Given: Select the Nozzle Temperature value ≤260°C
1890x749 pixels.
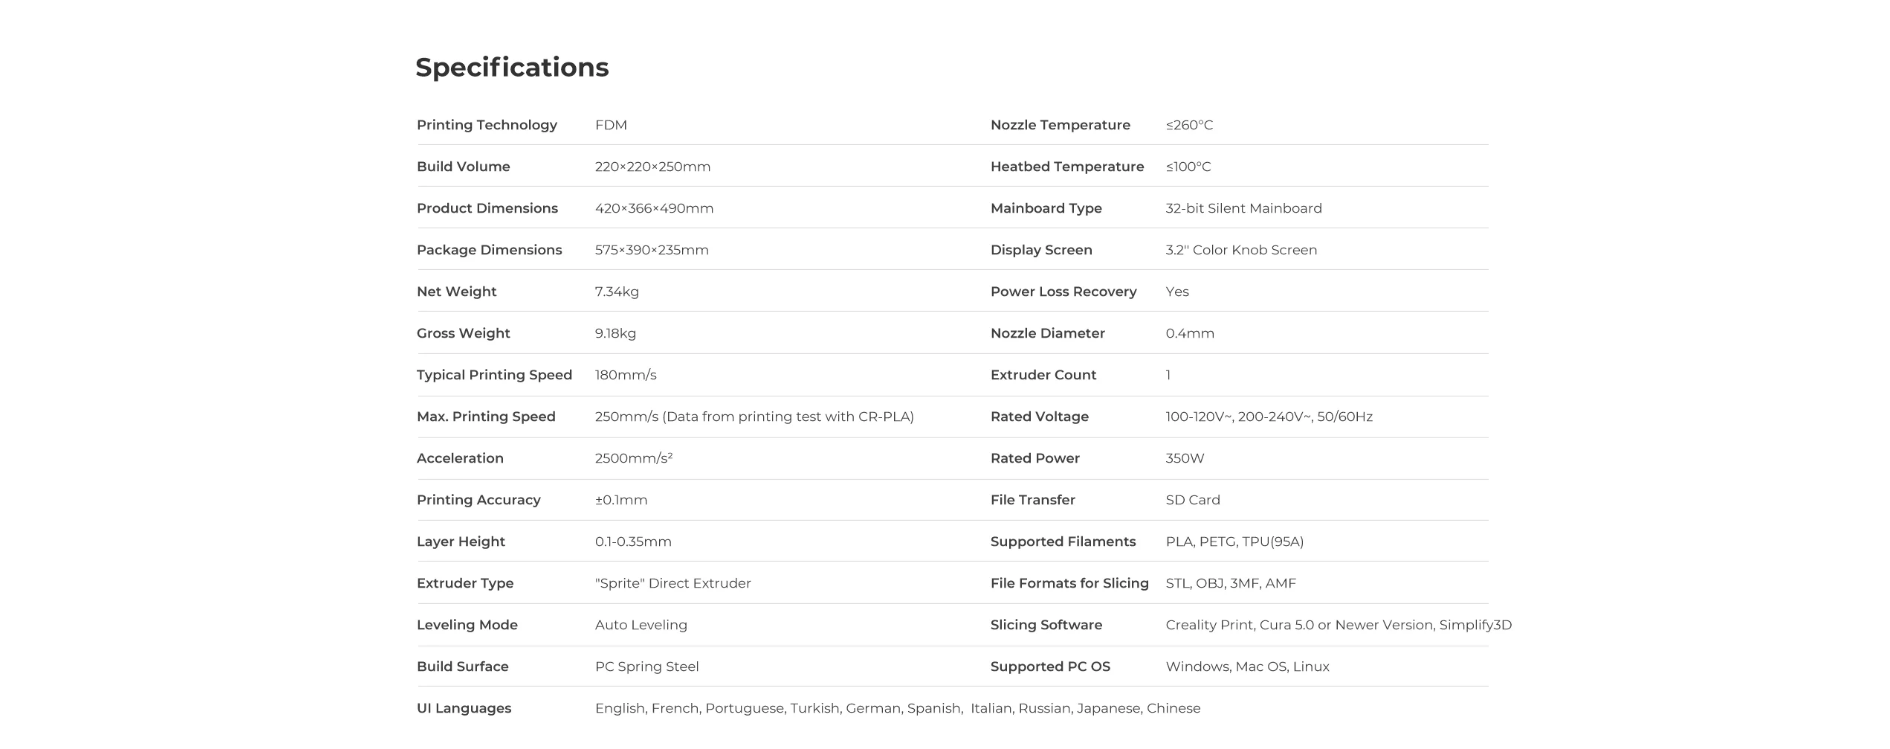Looking at the screenshot, I should coord(1189,125).
